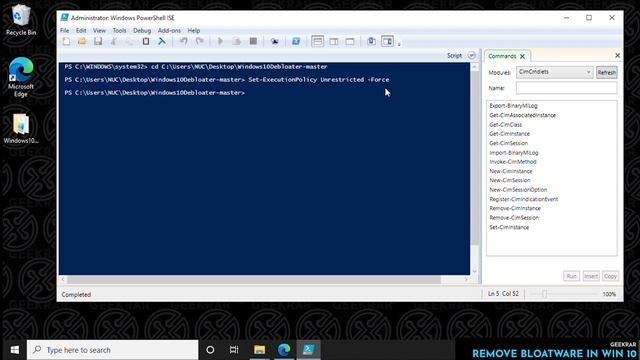Select Get-CimClass in command list
This screenshot has height=360, width=640.
point(505,124)
